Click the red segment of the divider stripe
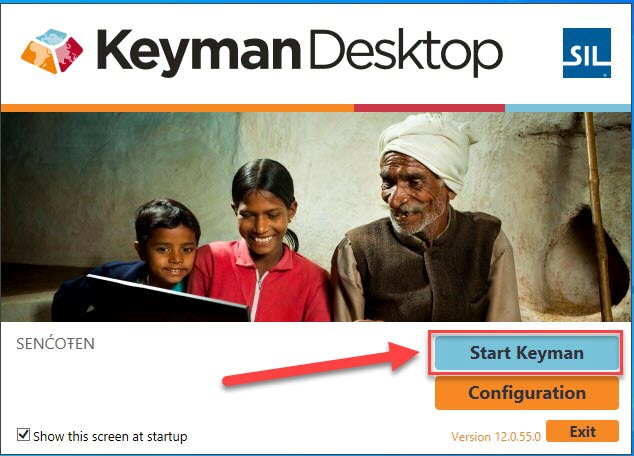 click(429, 108)
